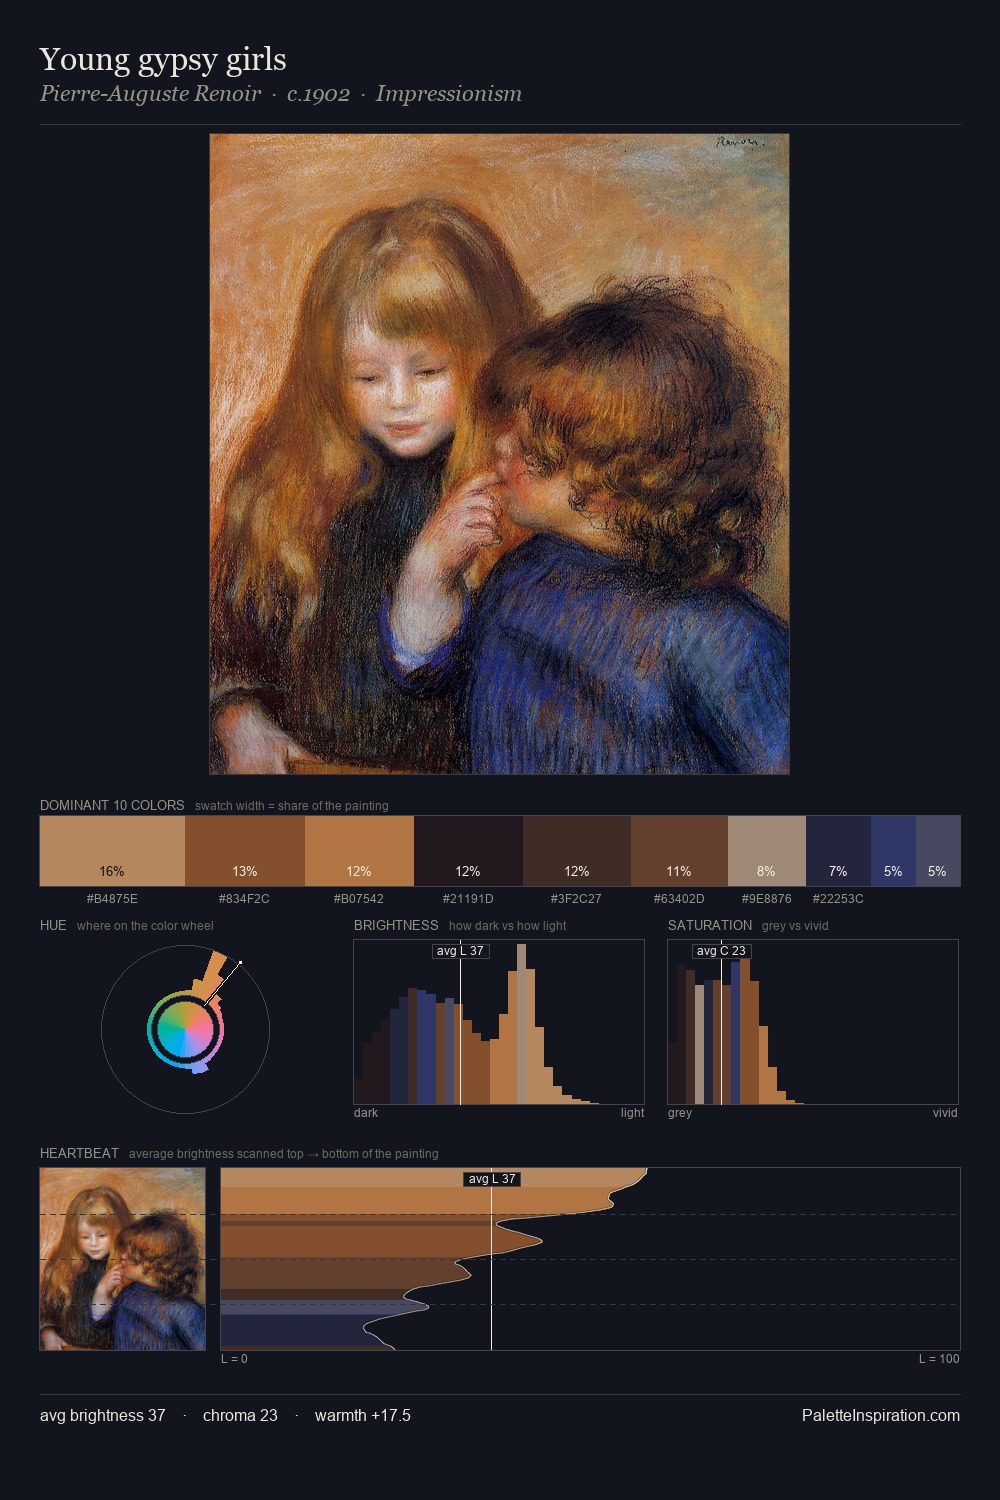This screenshot has height=1500, width=1000.
Task: Click the hue color wheel
Action: pos(185,1029)
